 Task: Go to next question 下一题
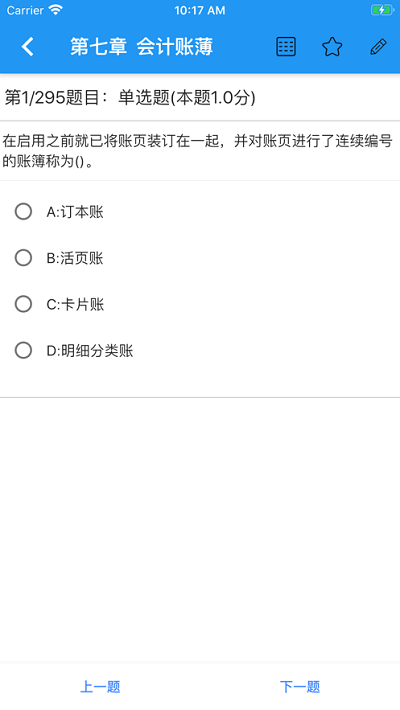point(300,687)
